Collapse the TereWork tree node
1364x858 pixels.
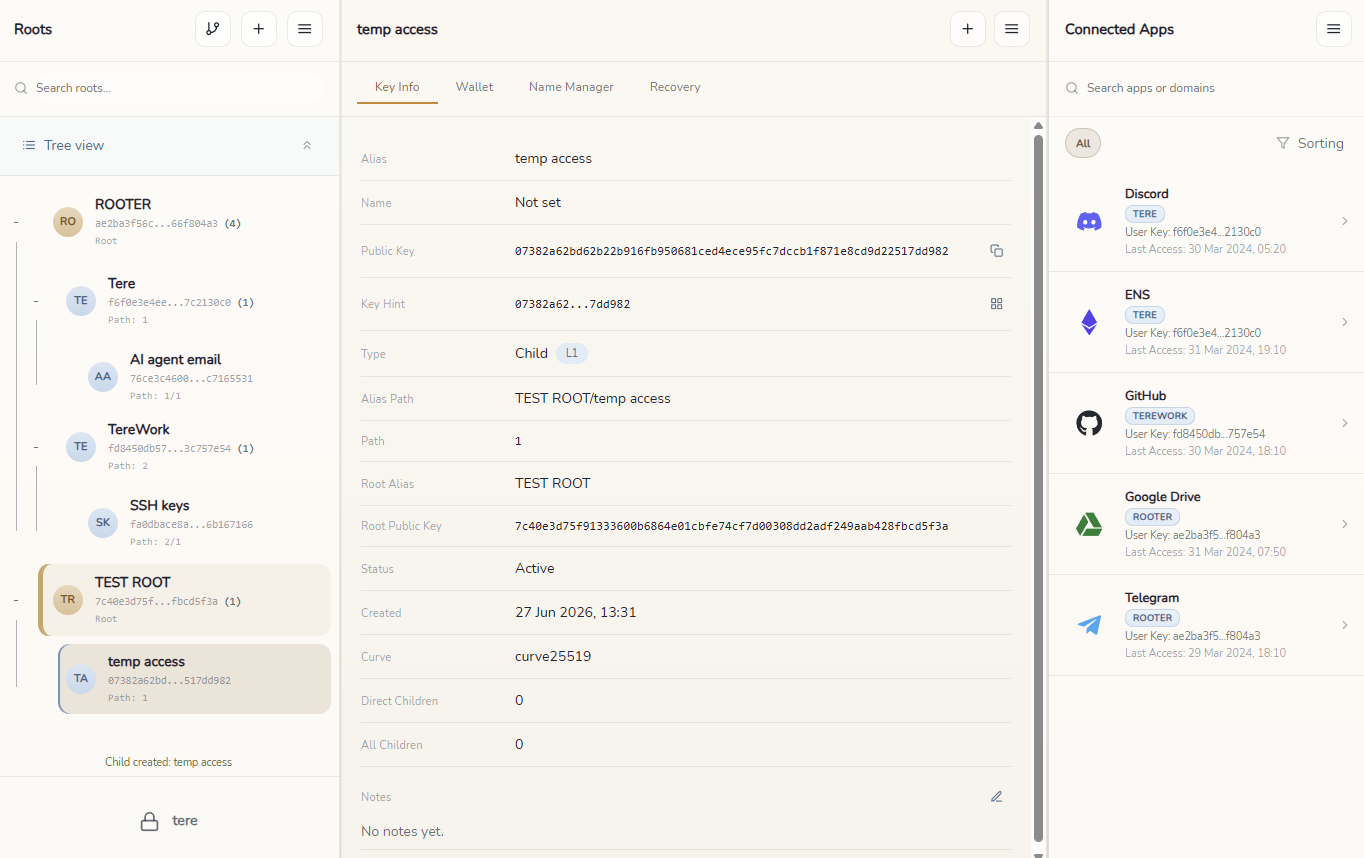click(36, 447)
